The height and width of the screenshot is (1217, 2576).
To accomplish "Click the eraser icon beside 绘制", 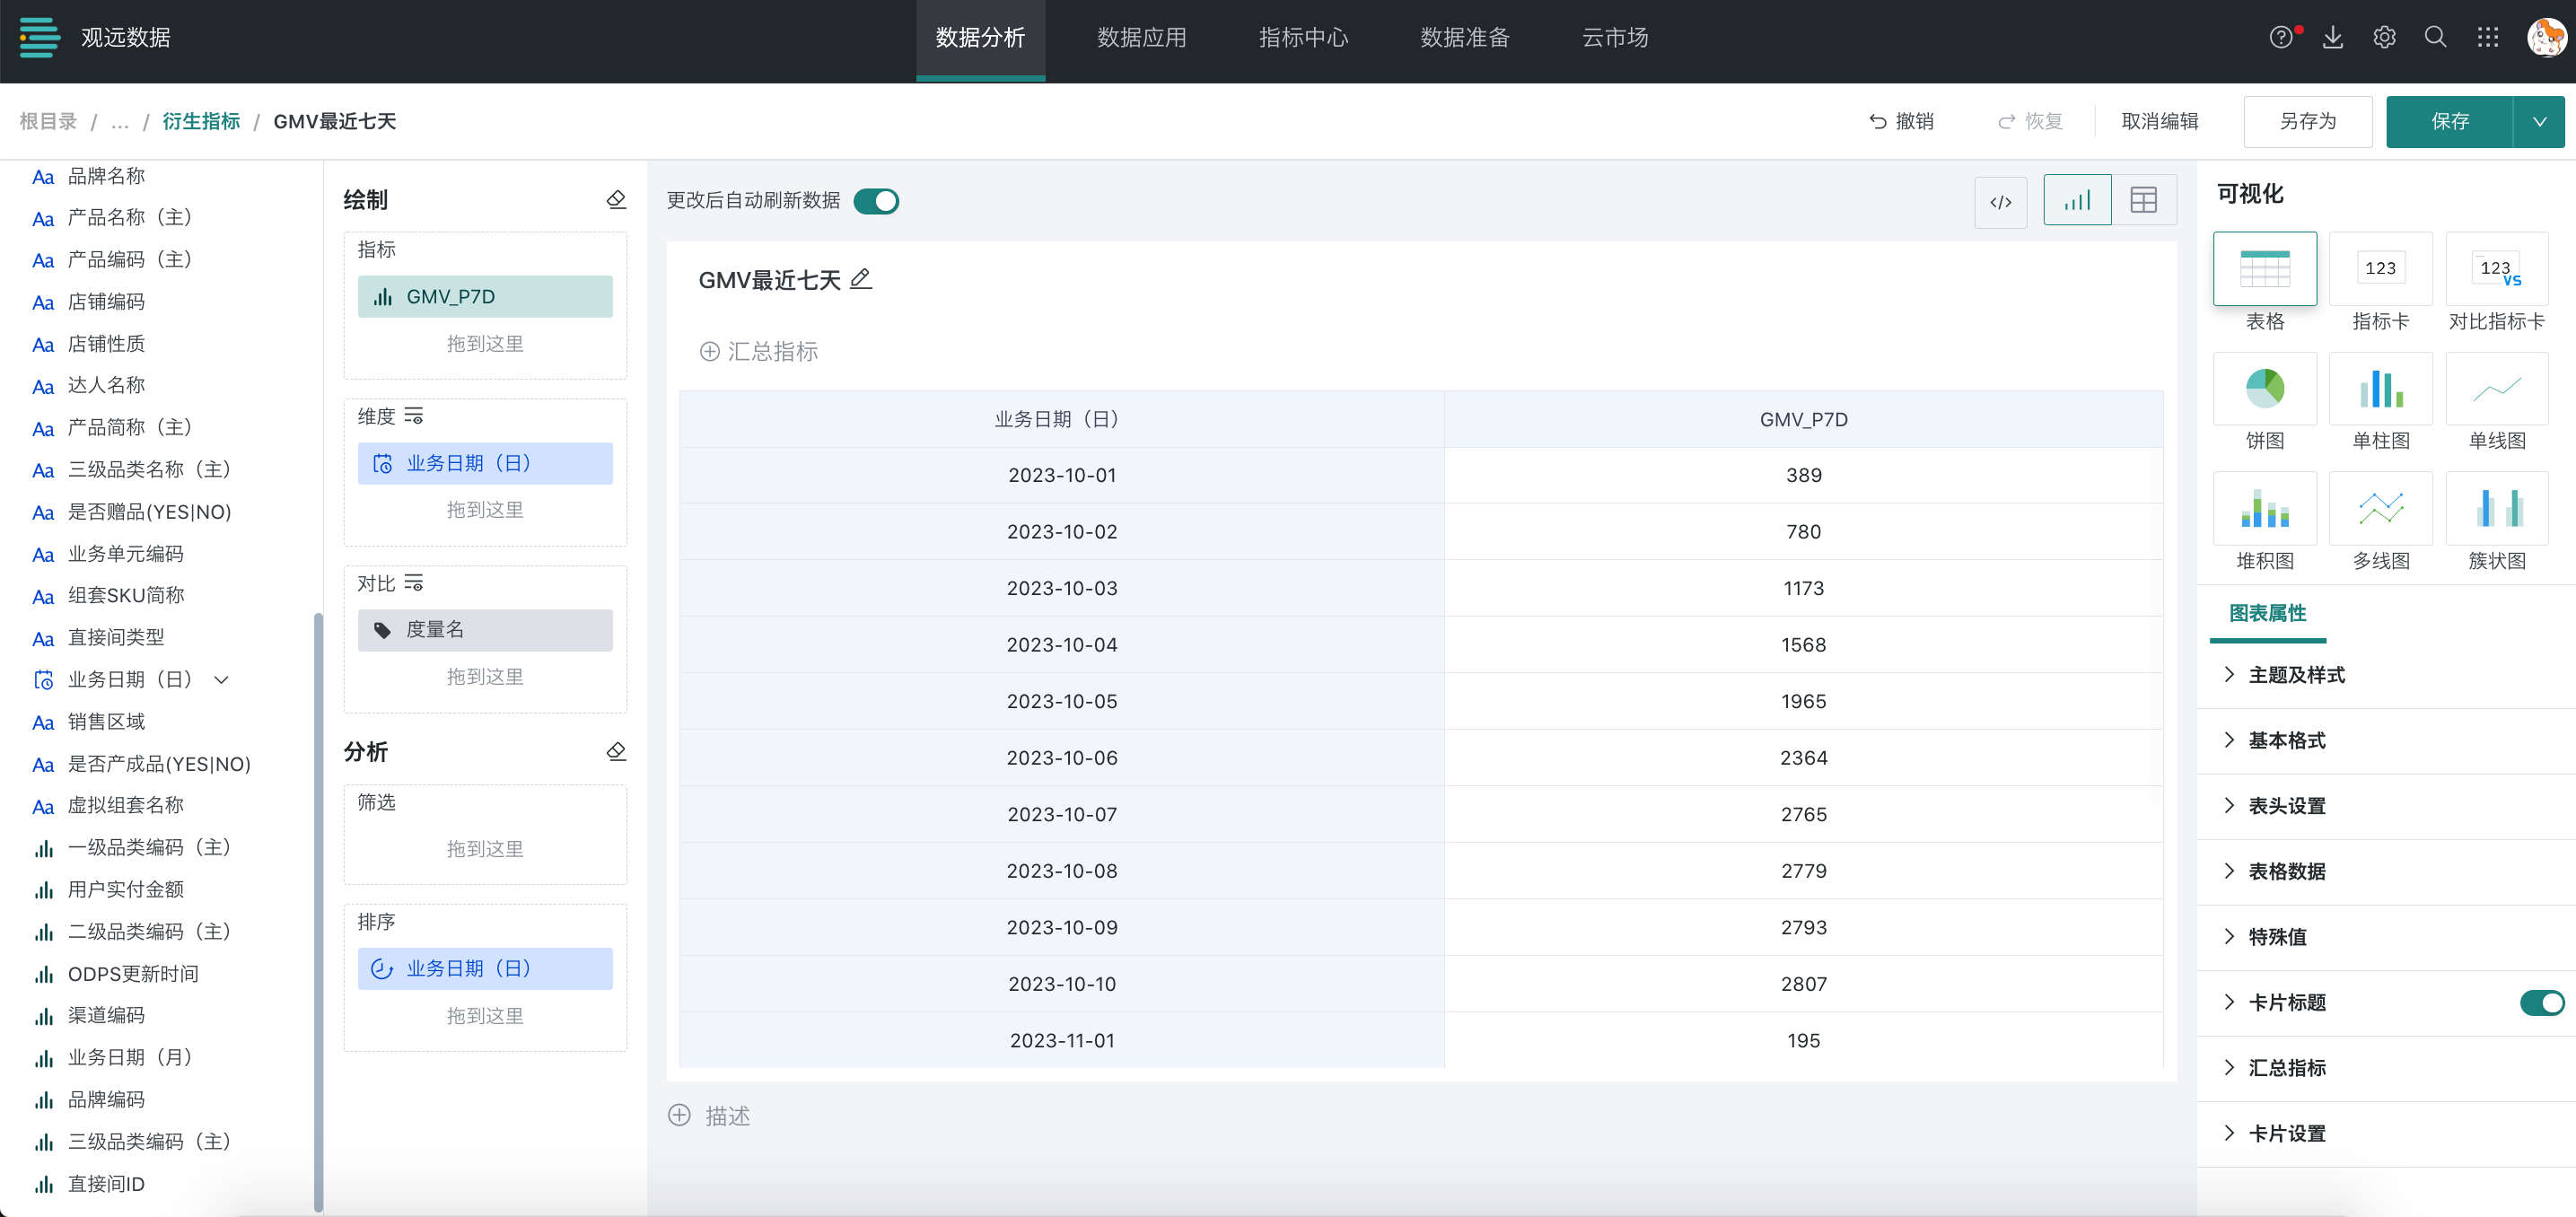I will [616, 200].
